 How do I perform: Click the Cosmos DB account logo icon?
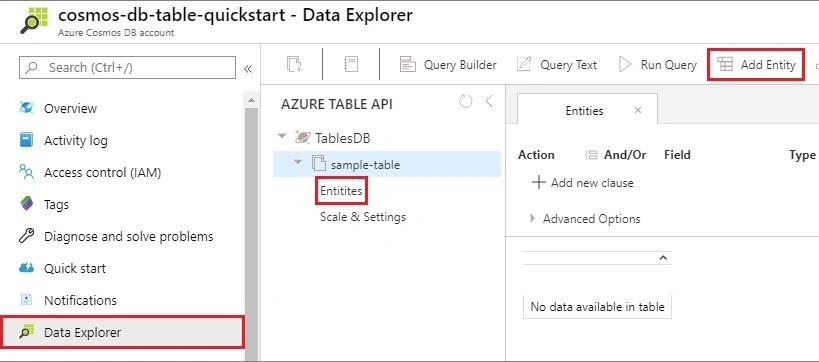[x=34, y=21]
